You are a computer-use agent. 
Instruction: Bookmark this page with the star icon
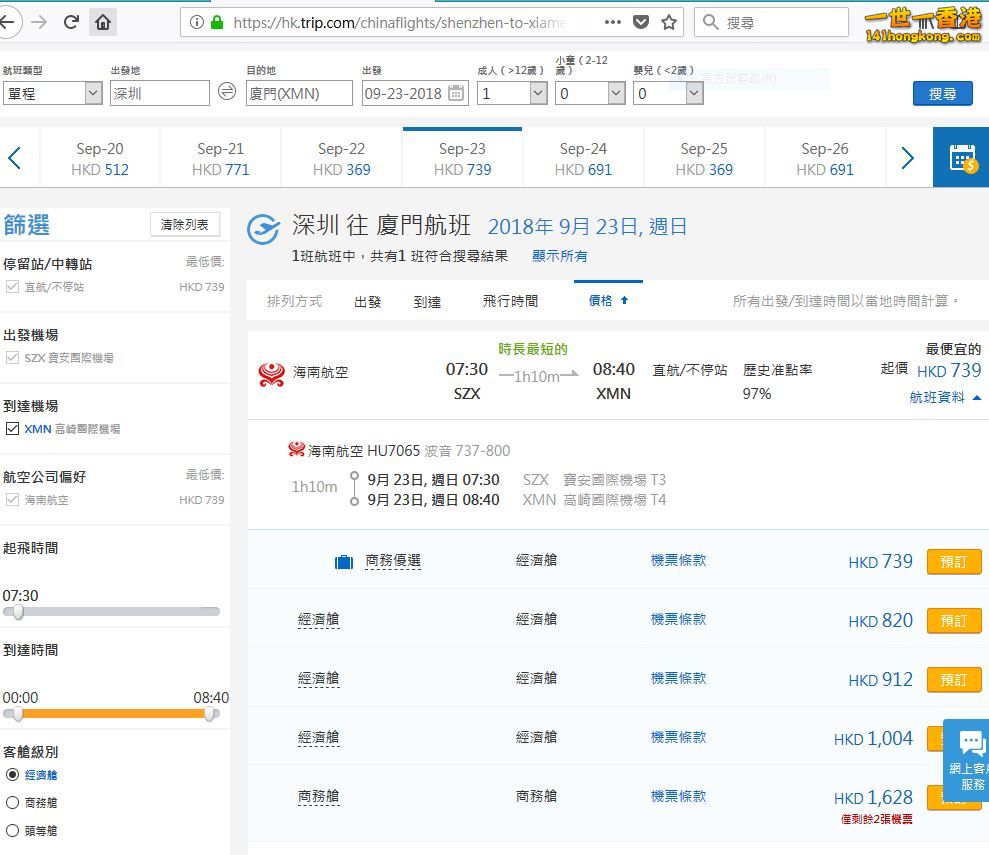(669, 23)
